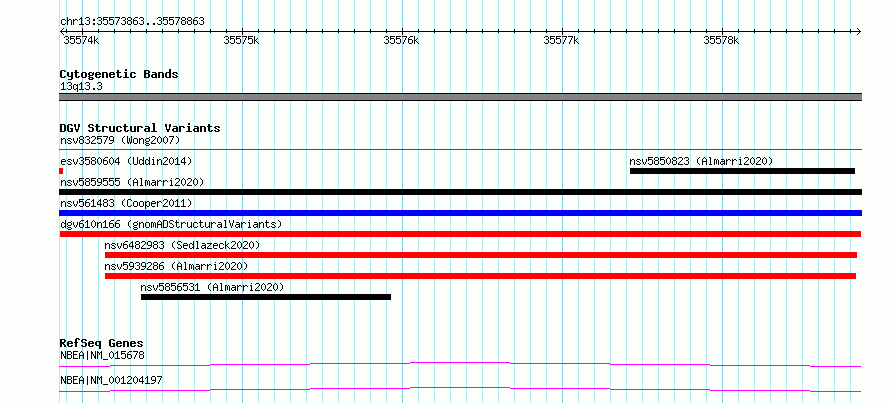Click the 35576k ruler tick label
The image size is (890, 403).
click(402, 40)
